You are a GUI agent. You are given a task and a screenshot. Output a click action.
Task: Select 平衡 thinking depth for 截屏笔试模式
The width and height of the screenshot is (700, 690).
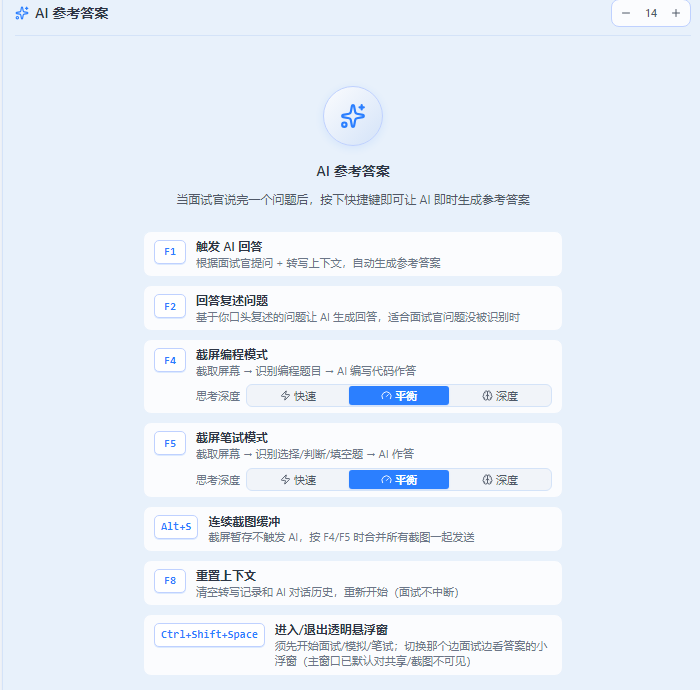(399, 480)
